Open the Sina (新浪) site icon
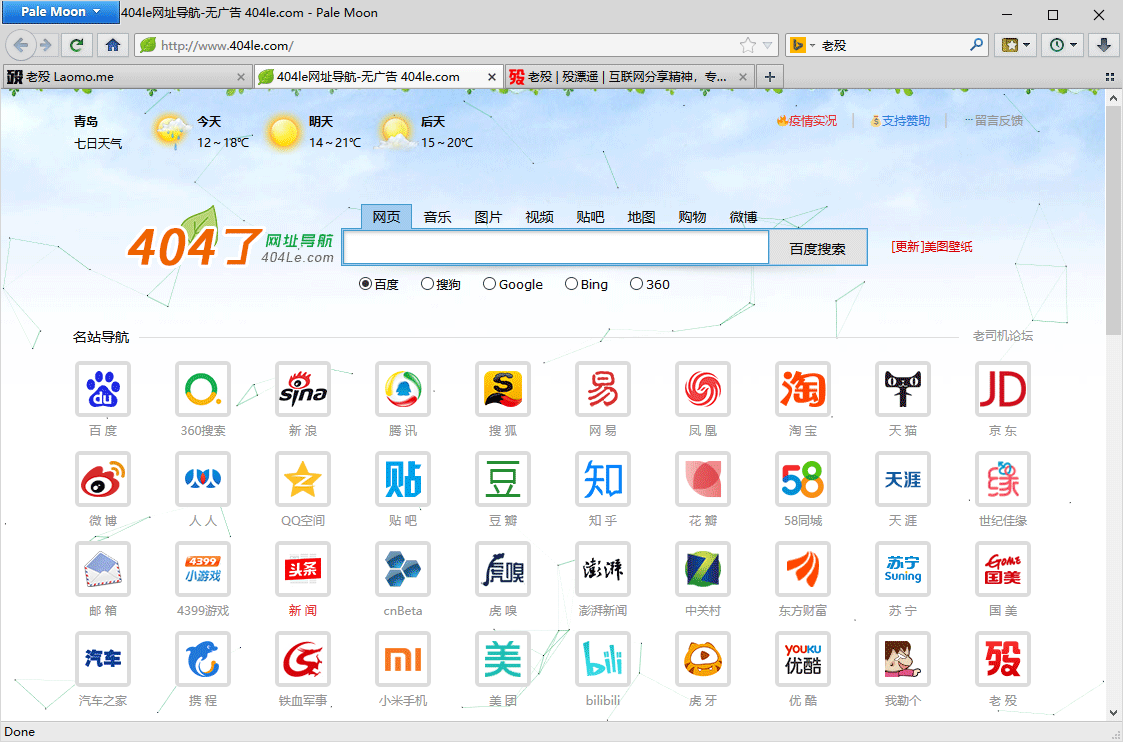 [x=303, y=389]
